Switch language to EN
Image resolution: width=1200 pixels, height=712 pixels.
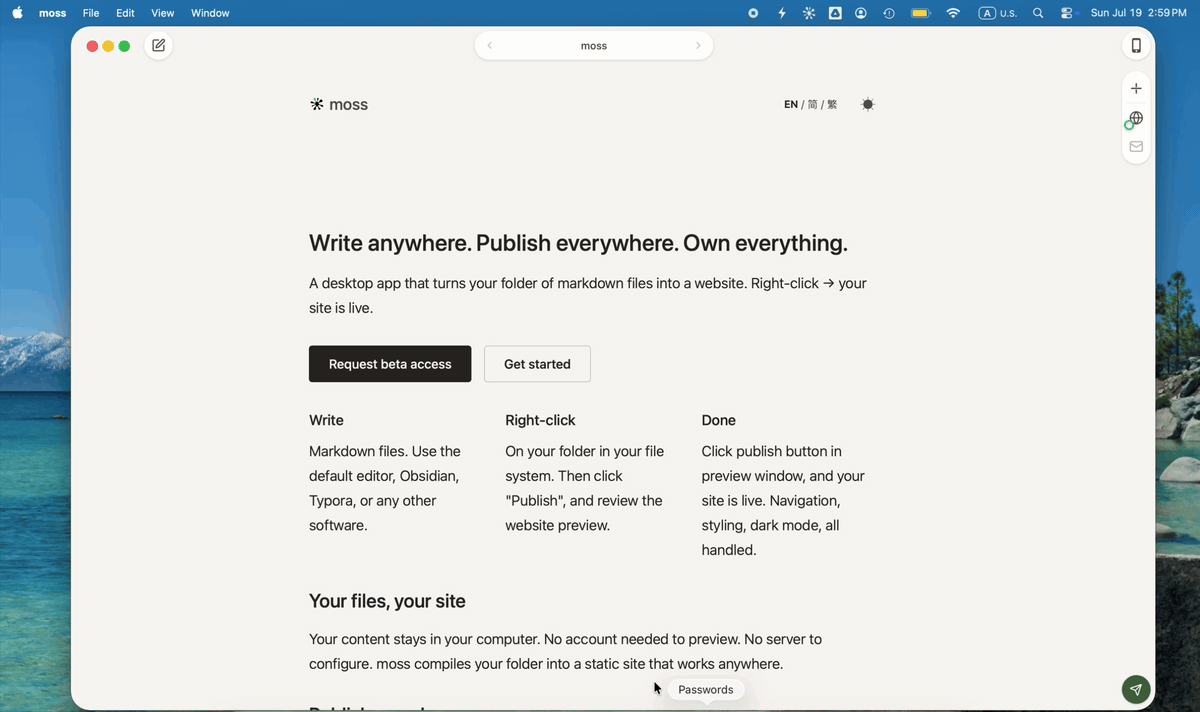[x=791, y=105]
